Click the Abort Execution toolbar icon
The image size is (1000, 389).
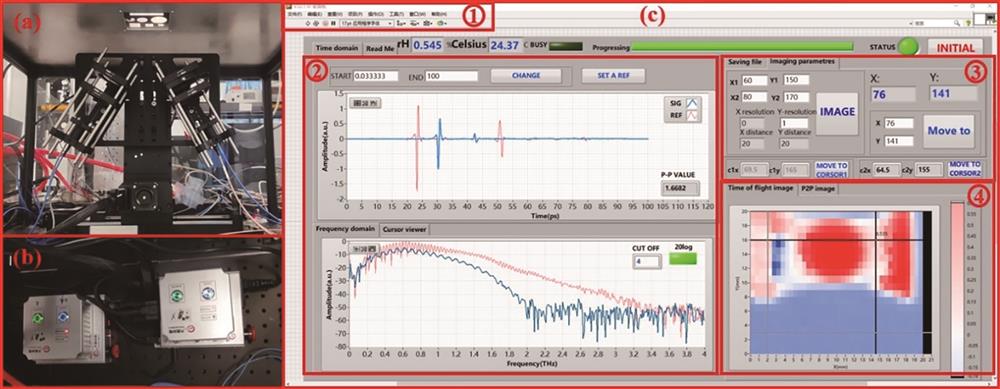(x=325, y=23)
